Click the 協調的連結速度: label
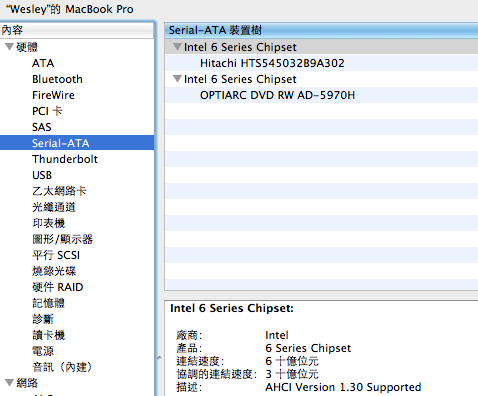Image resolution: width=478 pixels, height=396 pixels. click(217, 374)
